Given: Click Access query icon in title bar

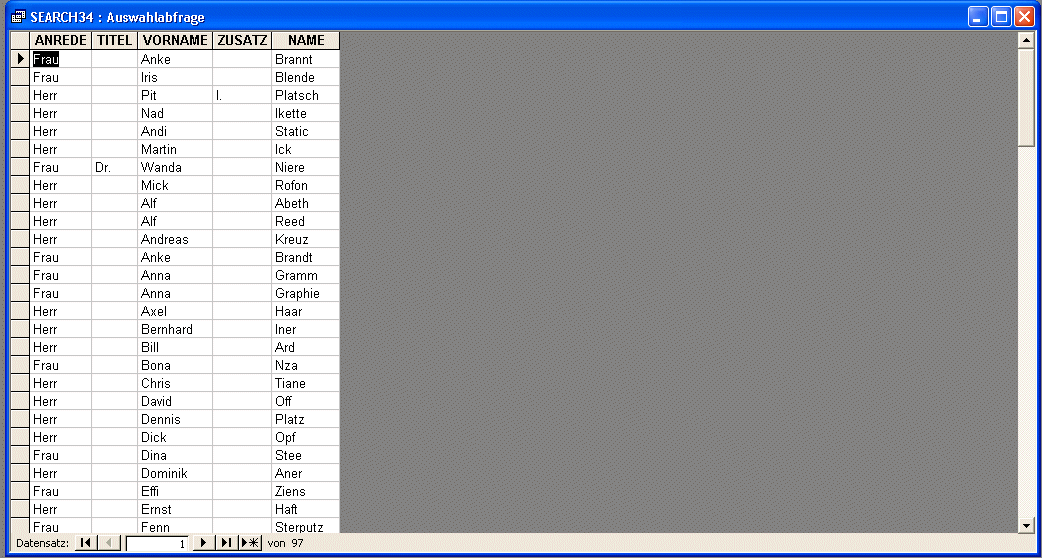Looking at the screenshot, I should (x=19, y=17).
